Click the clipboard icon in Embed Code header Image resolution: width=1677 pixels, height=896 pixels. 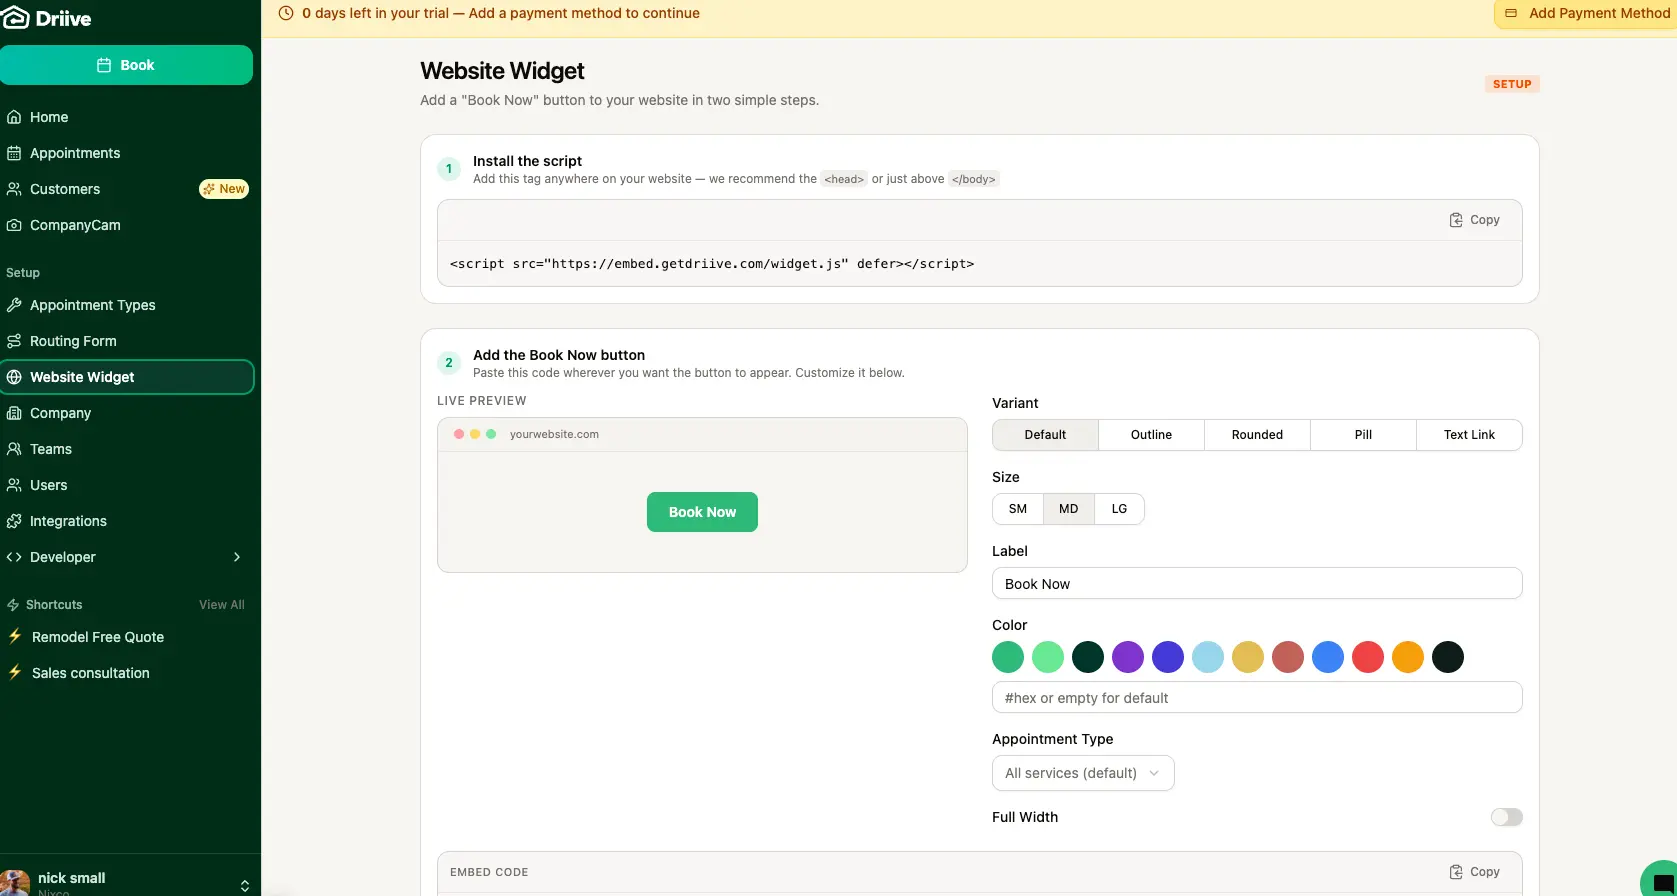1456,872
